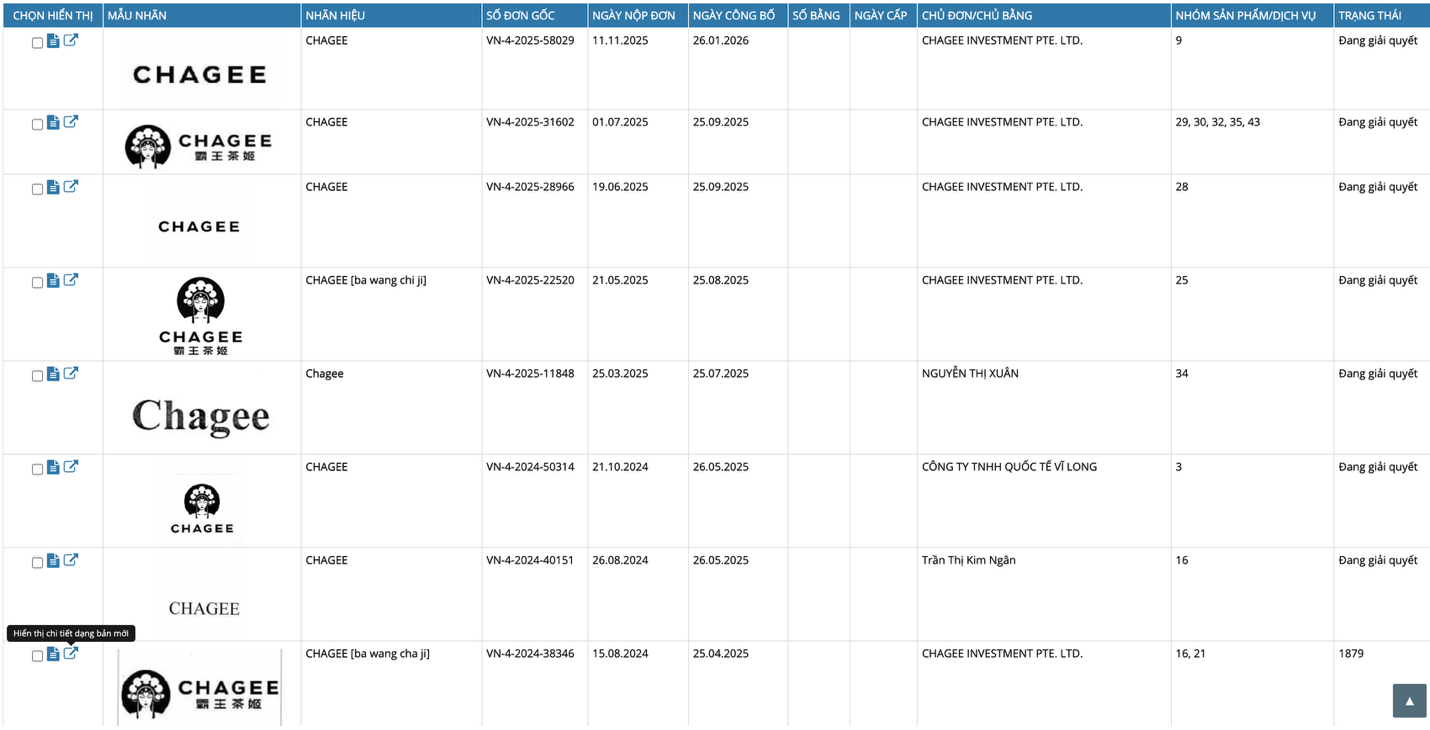The width and height of the screenshot is (1430, 730).
Task: Select the NGÀY CẤP column header
Action: (x=881, y=15)
